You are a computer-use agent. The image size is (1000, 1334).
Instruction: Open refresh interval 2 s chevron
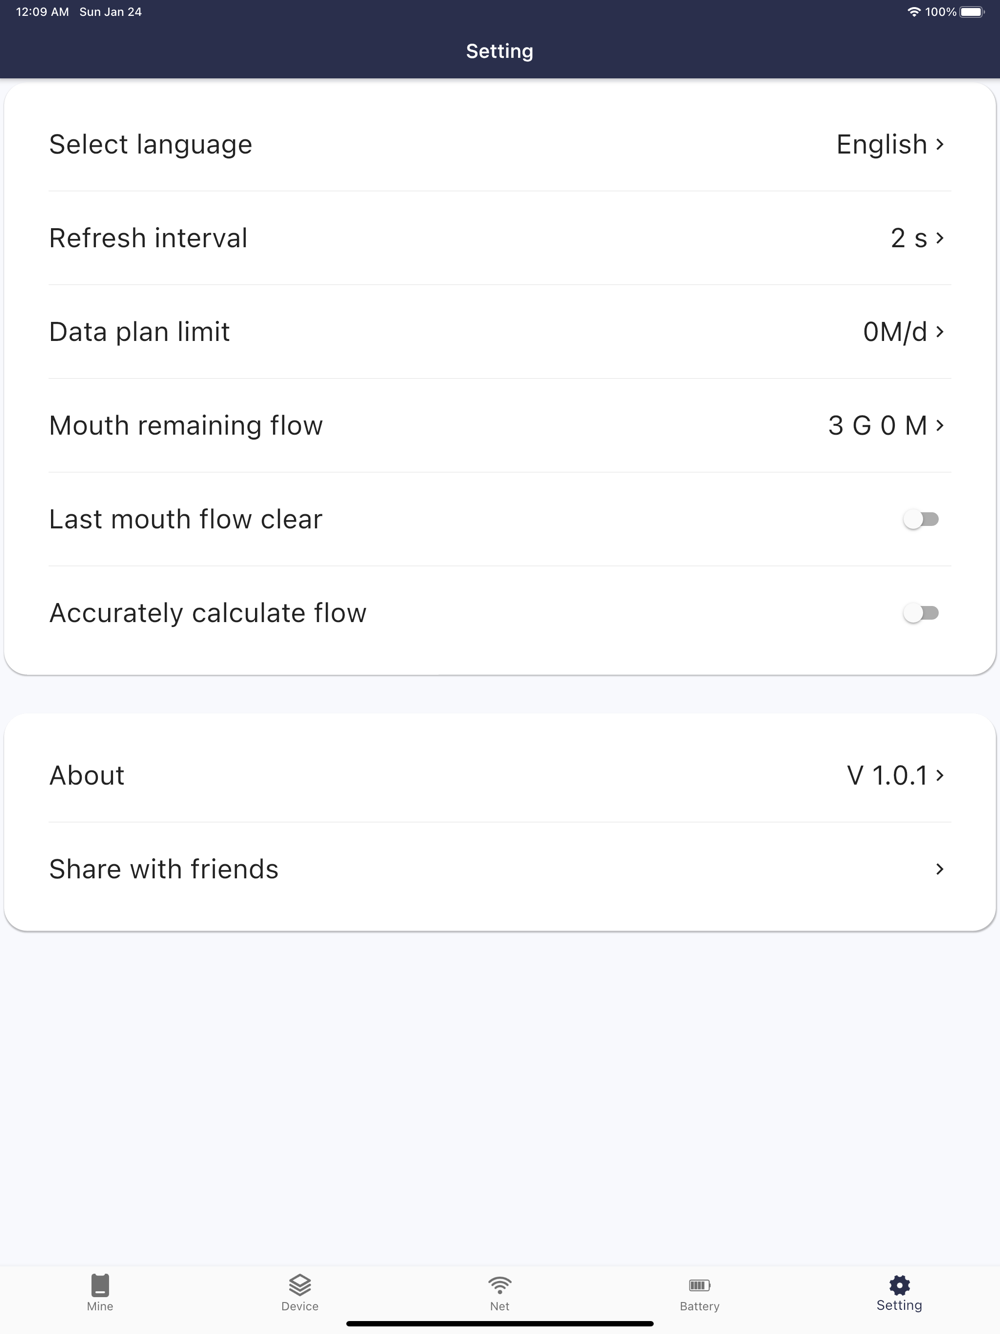click(940, 238)
